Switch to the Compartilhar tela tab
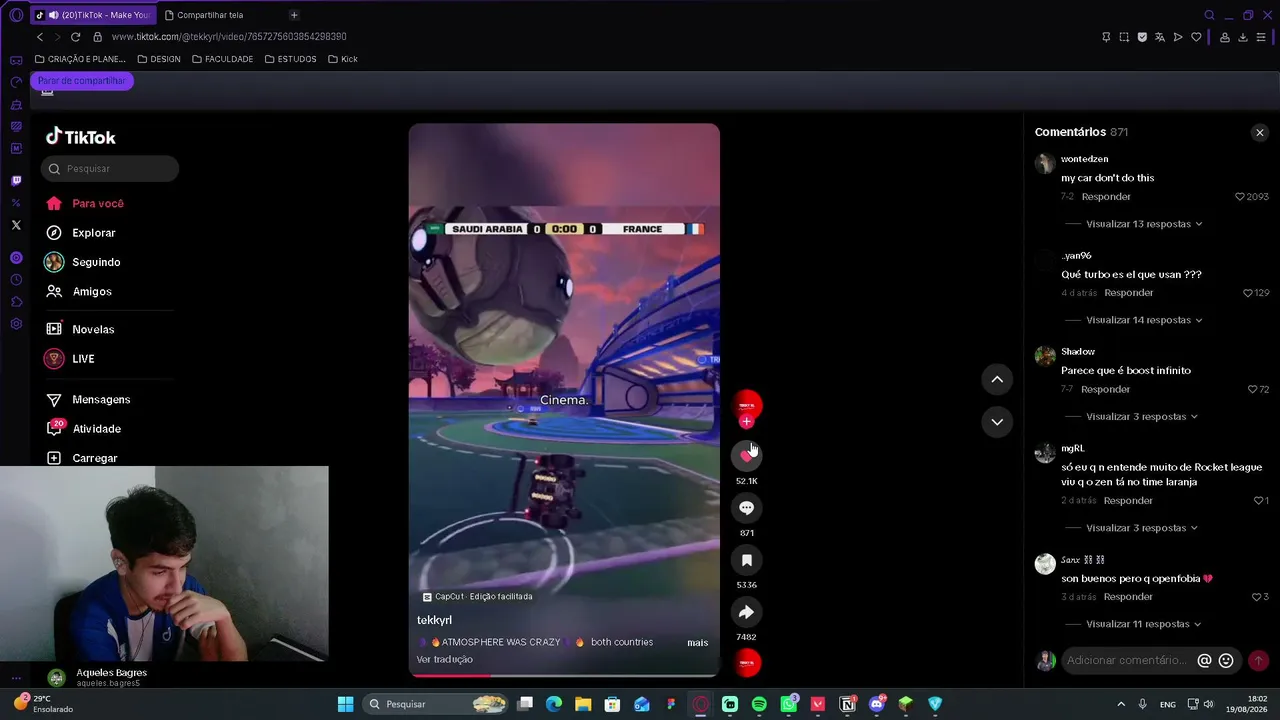 (210, 15)
